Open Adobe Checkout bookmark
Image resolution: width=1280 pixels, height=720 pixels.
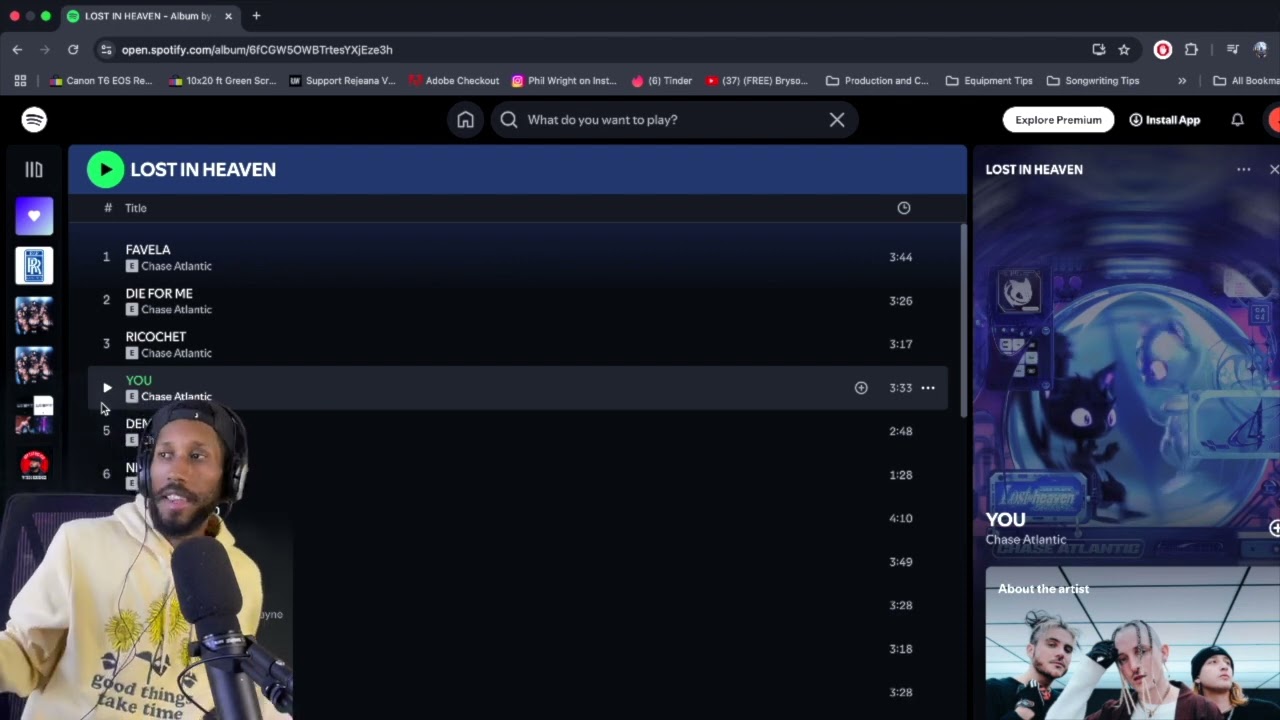click(453, 81)
